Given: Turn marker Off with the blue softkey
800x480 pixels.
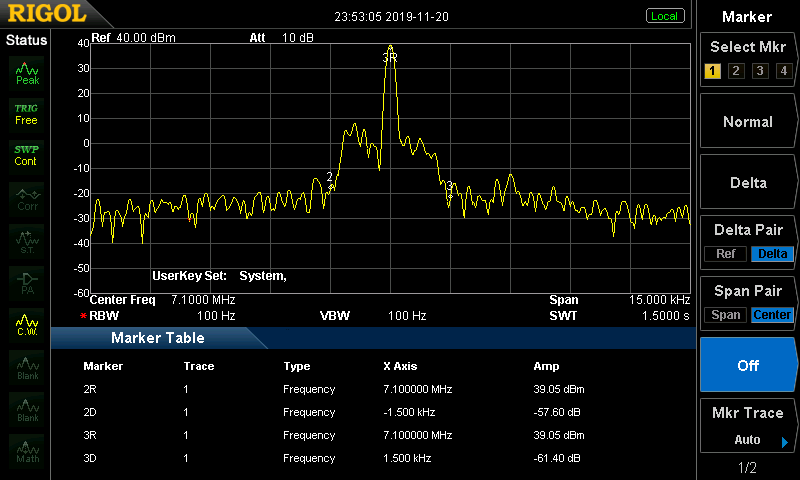Looking at the screenshot, I should 748,365.
